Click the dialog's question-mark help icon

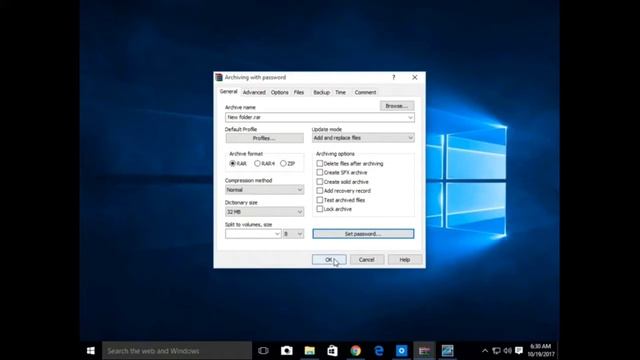tap(393, 77)
